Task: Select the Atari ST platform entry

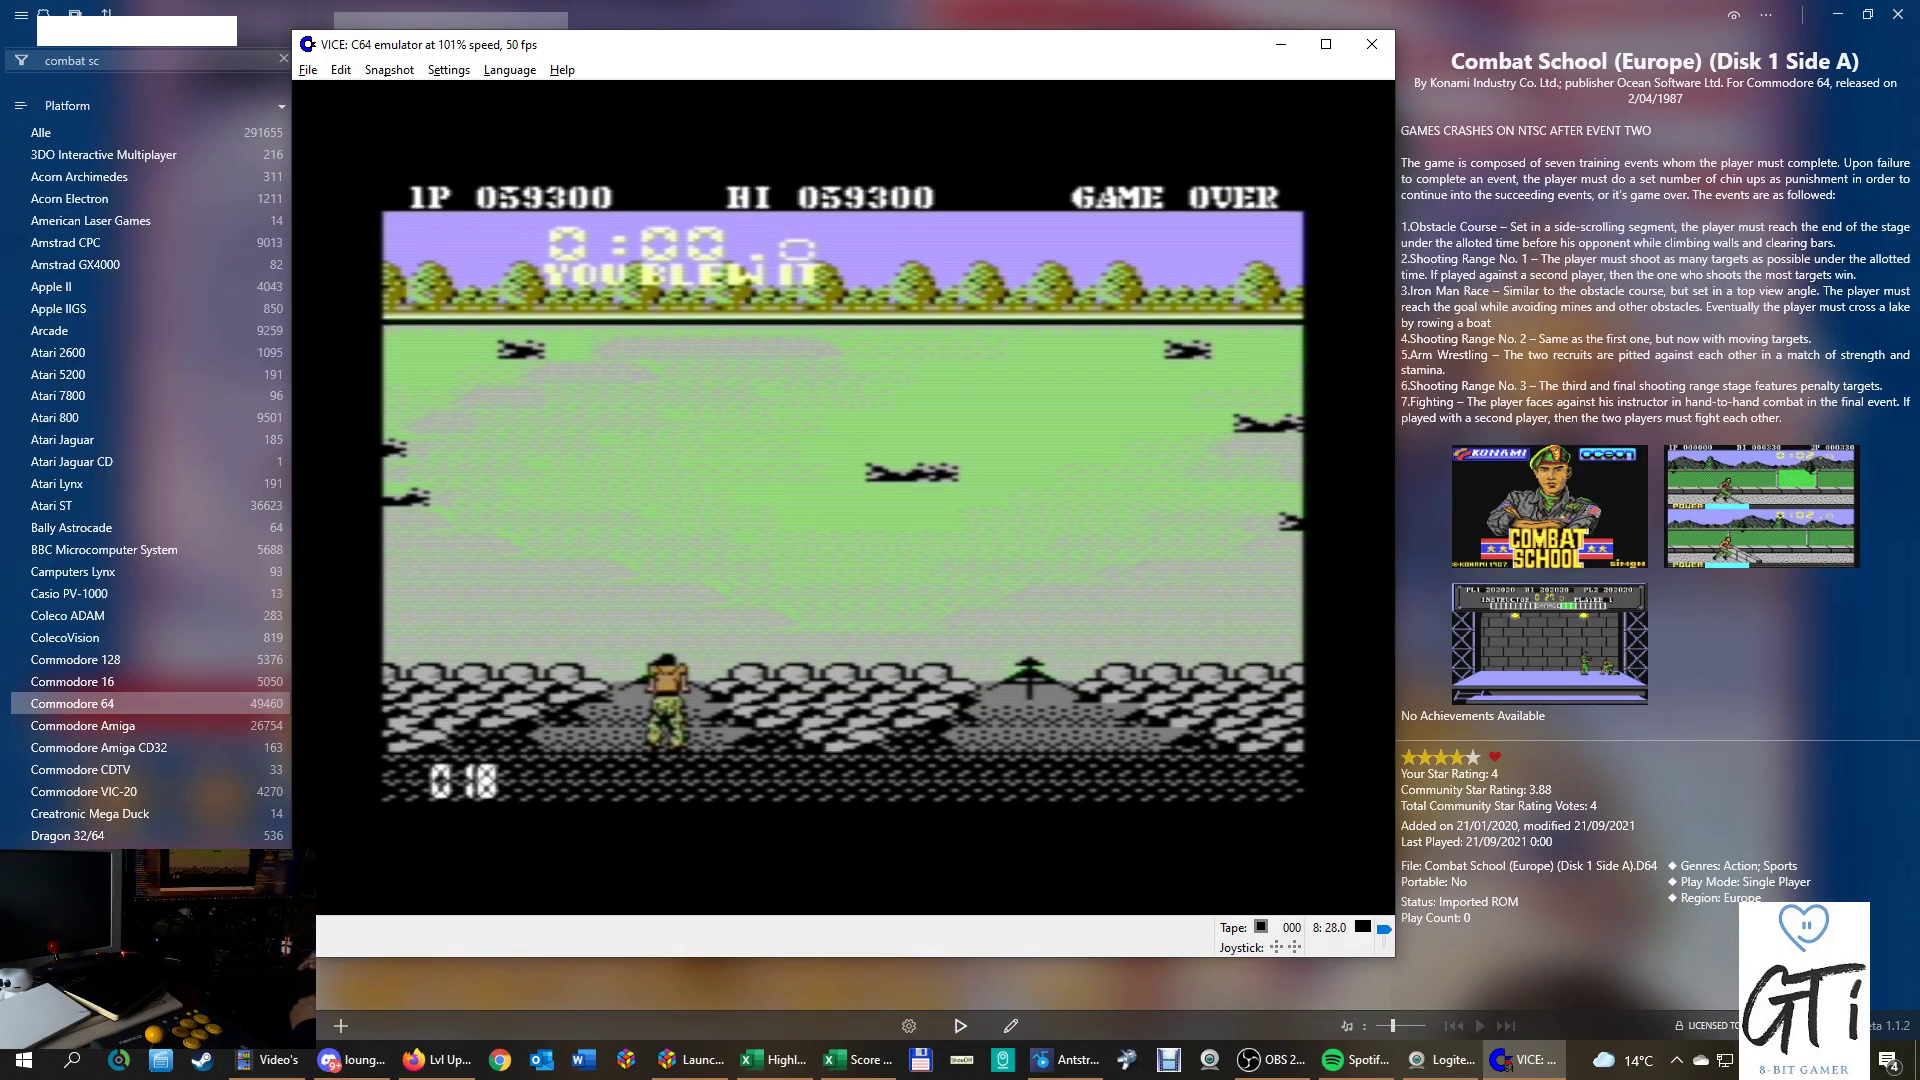Action: coord(51,506)
